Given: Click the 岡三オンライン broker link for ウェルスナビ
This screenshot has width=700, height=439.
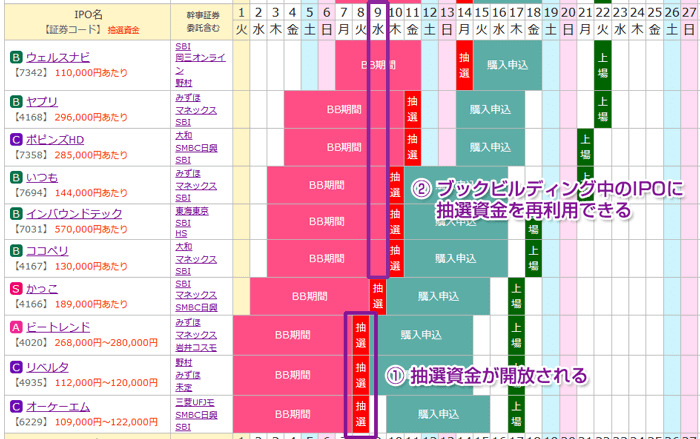Looking at the screenshot, I should point(200,63).
